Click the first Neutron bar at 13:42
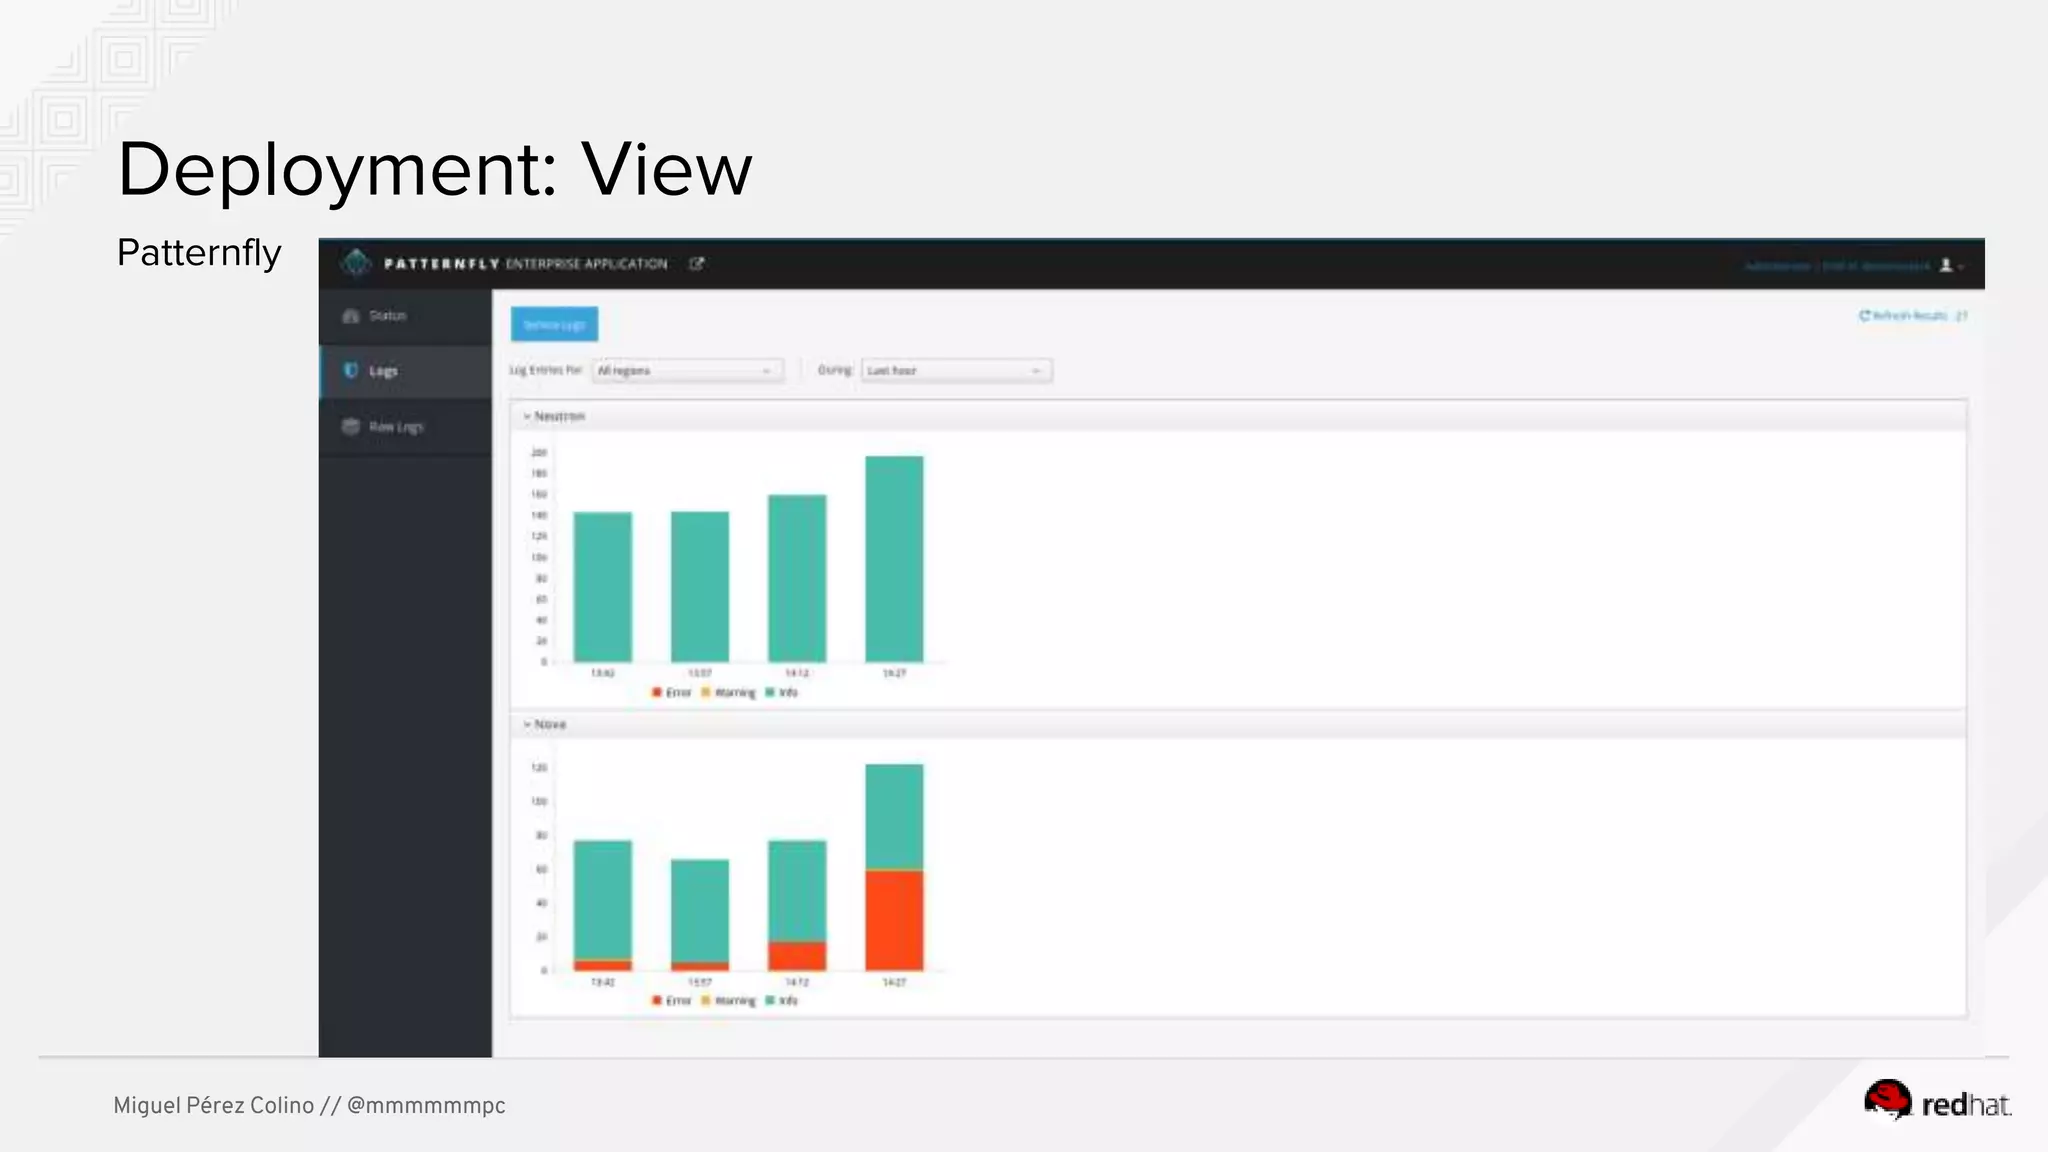This screenshot has width=2048, height=1152. 602,587
